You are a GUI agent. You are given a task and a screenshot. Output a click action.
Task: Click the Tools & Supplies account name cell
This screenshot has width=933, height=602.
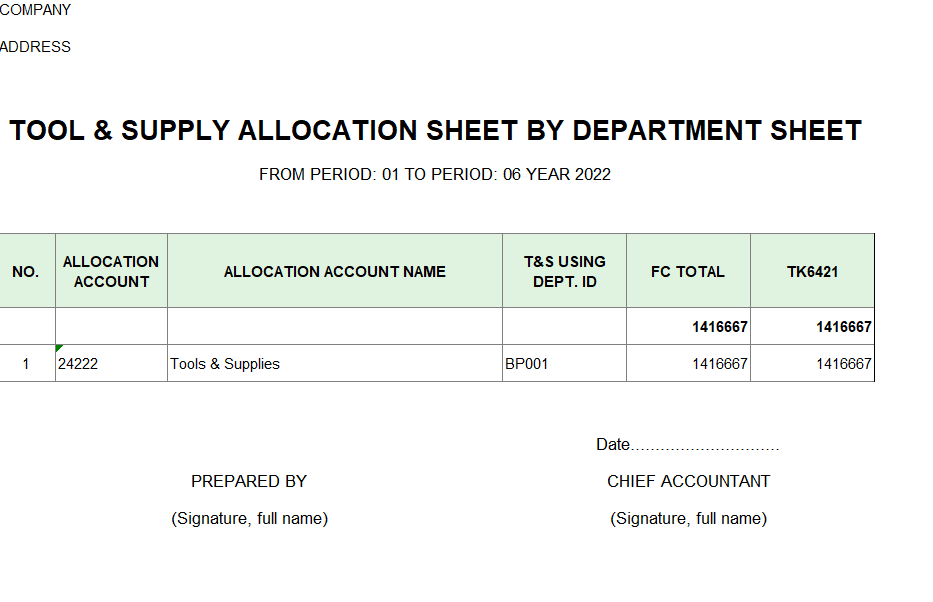[226, 364]
